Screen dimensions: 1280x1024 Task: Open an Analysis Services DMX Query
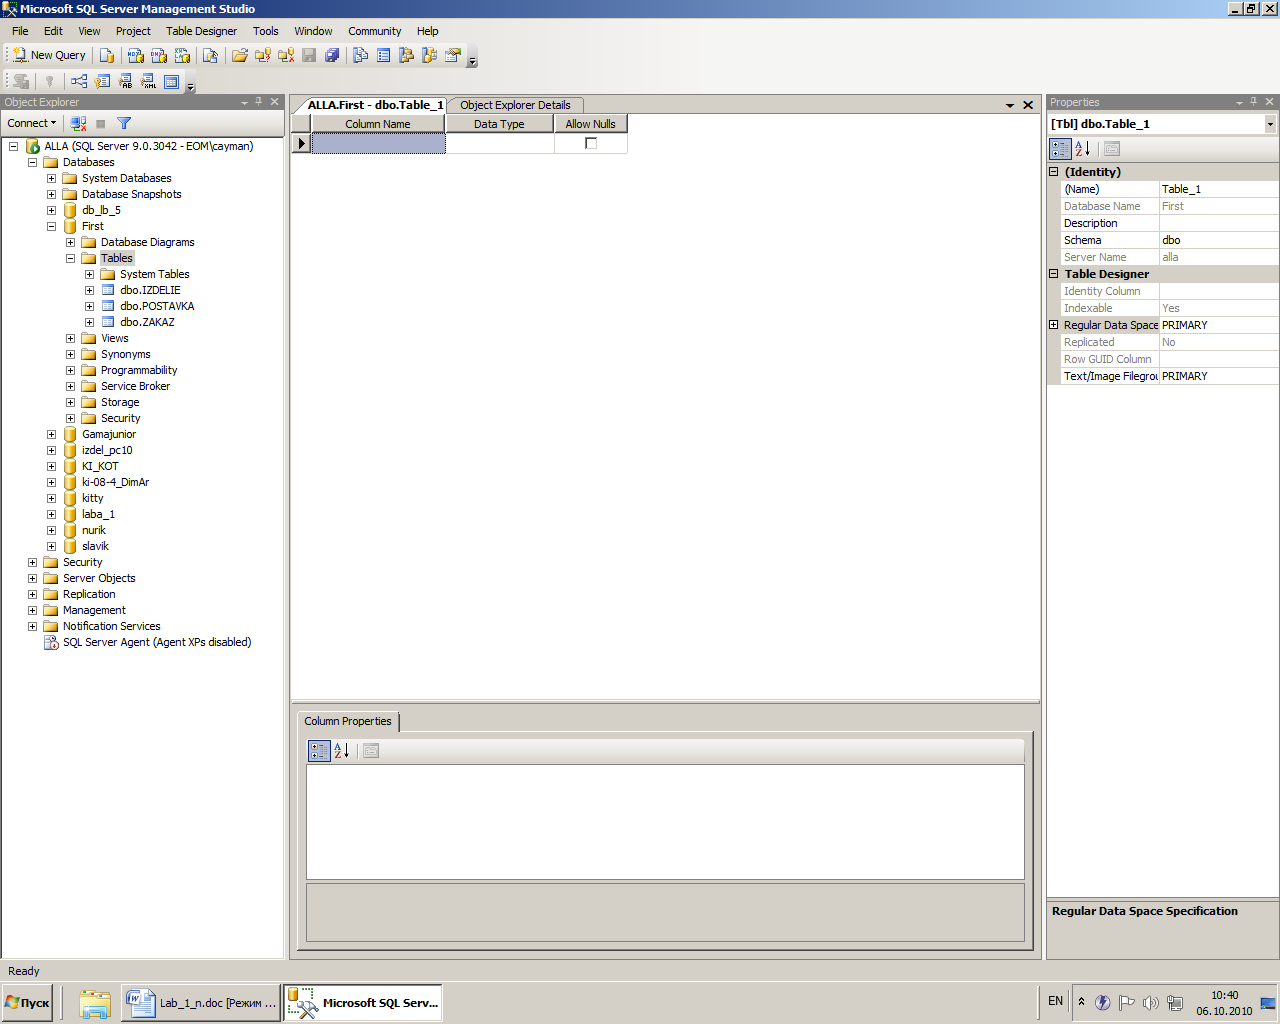[159, 55]
